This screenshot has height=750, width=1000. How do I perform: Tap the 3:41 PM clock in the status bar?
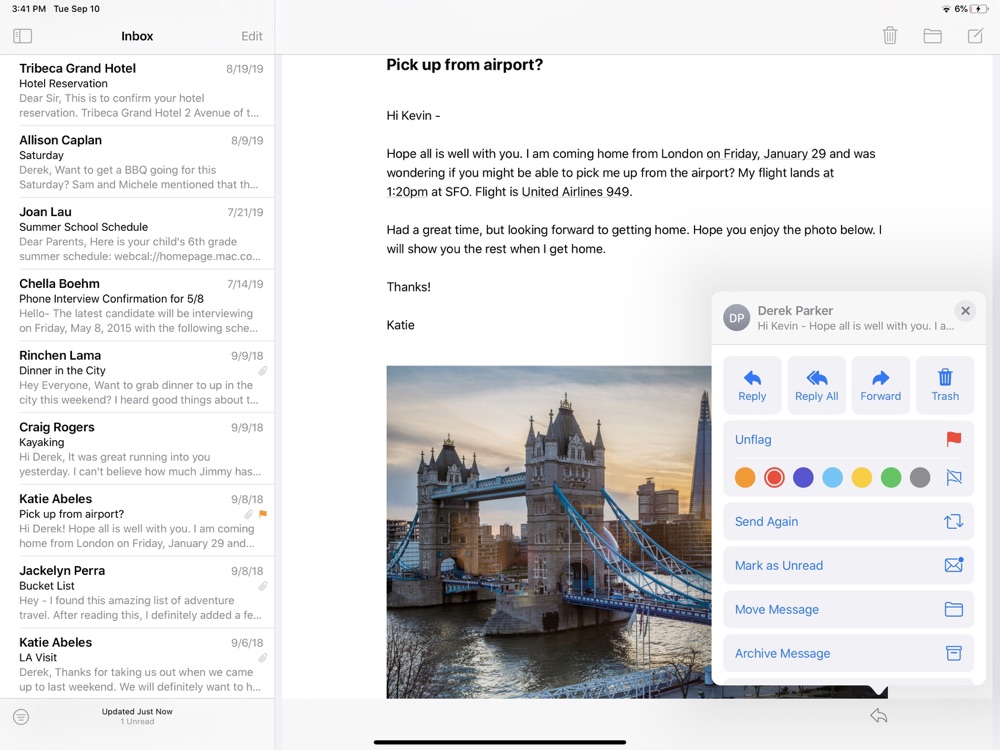coord(29,9)
